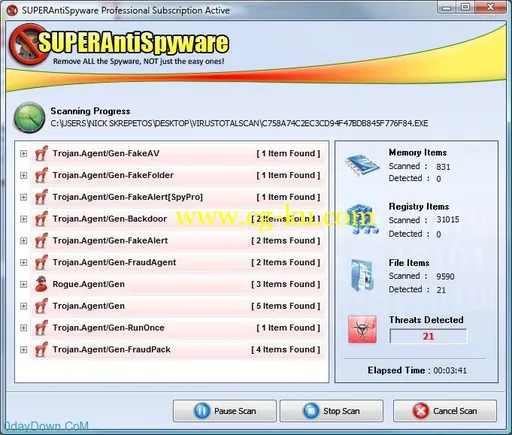
Task: Expand the Trojan.Agent/Gen-FakeFolder entry
Action: tap(23, 175)
